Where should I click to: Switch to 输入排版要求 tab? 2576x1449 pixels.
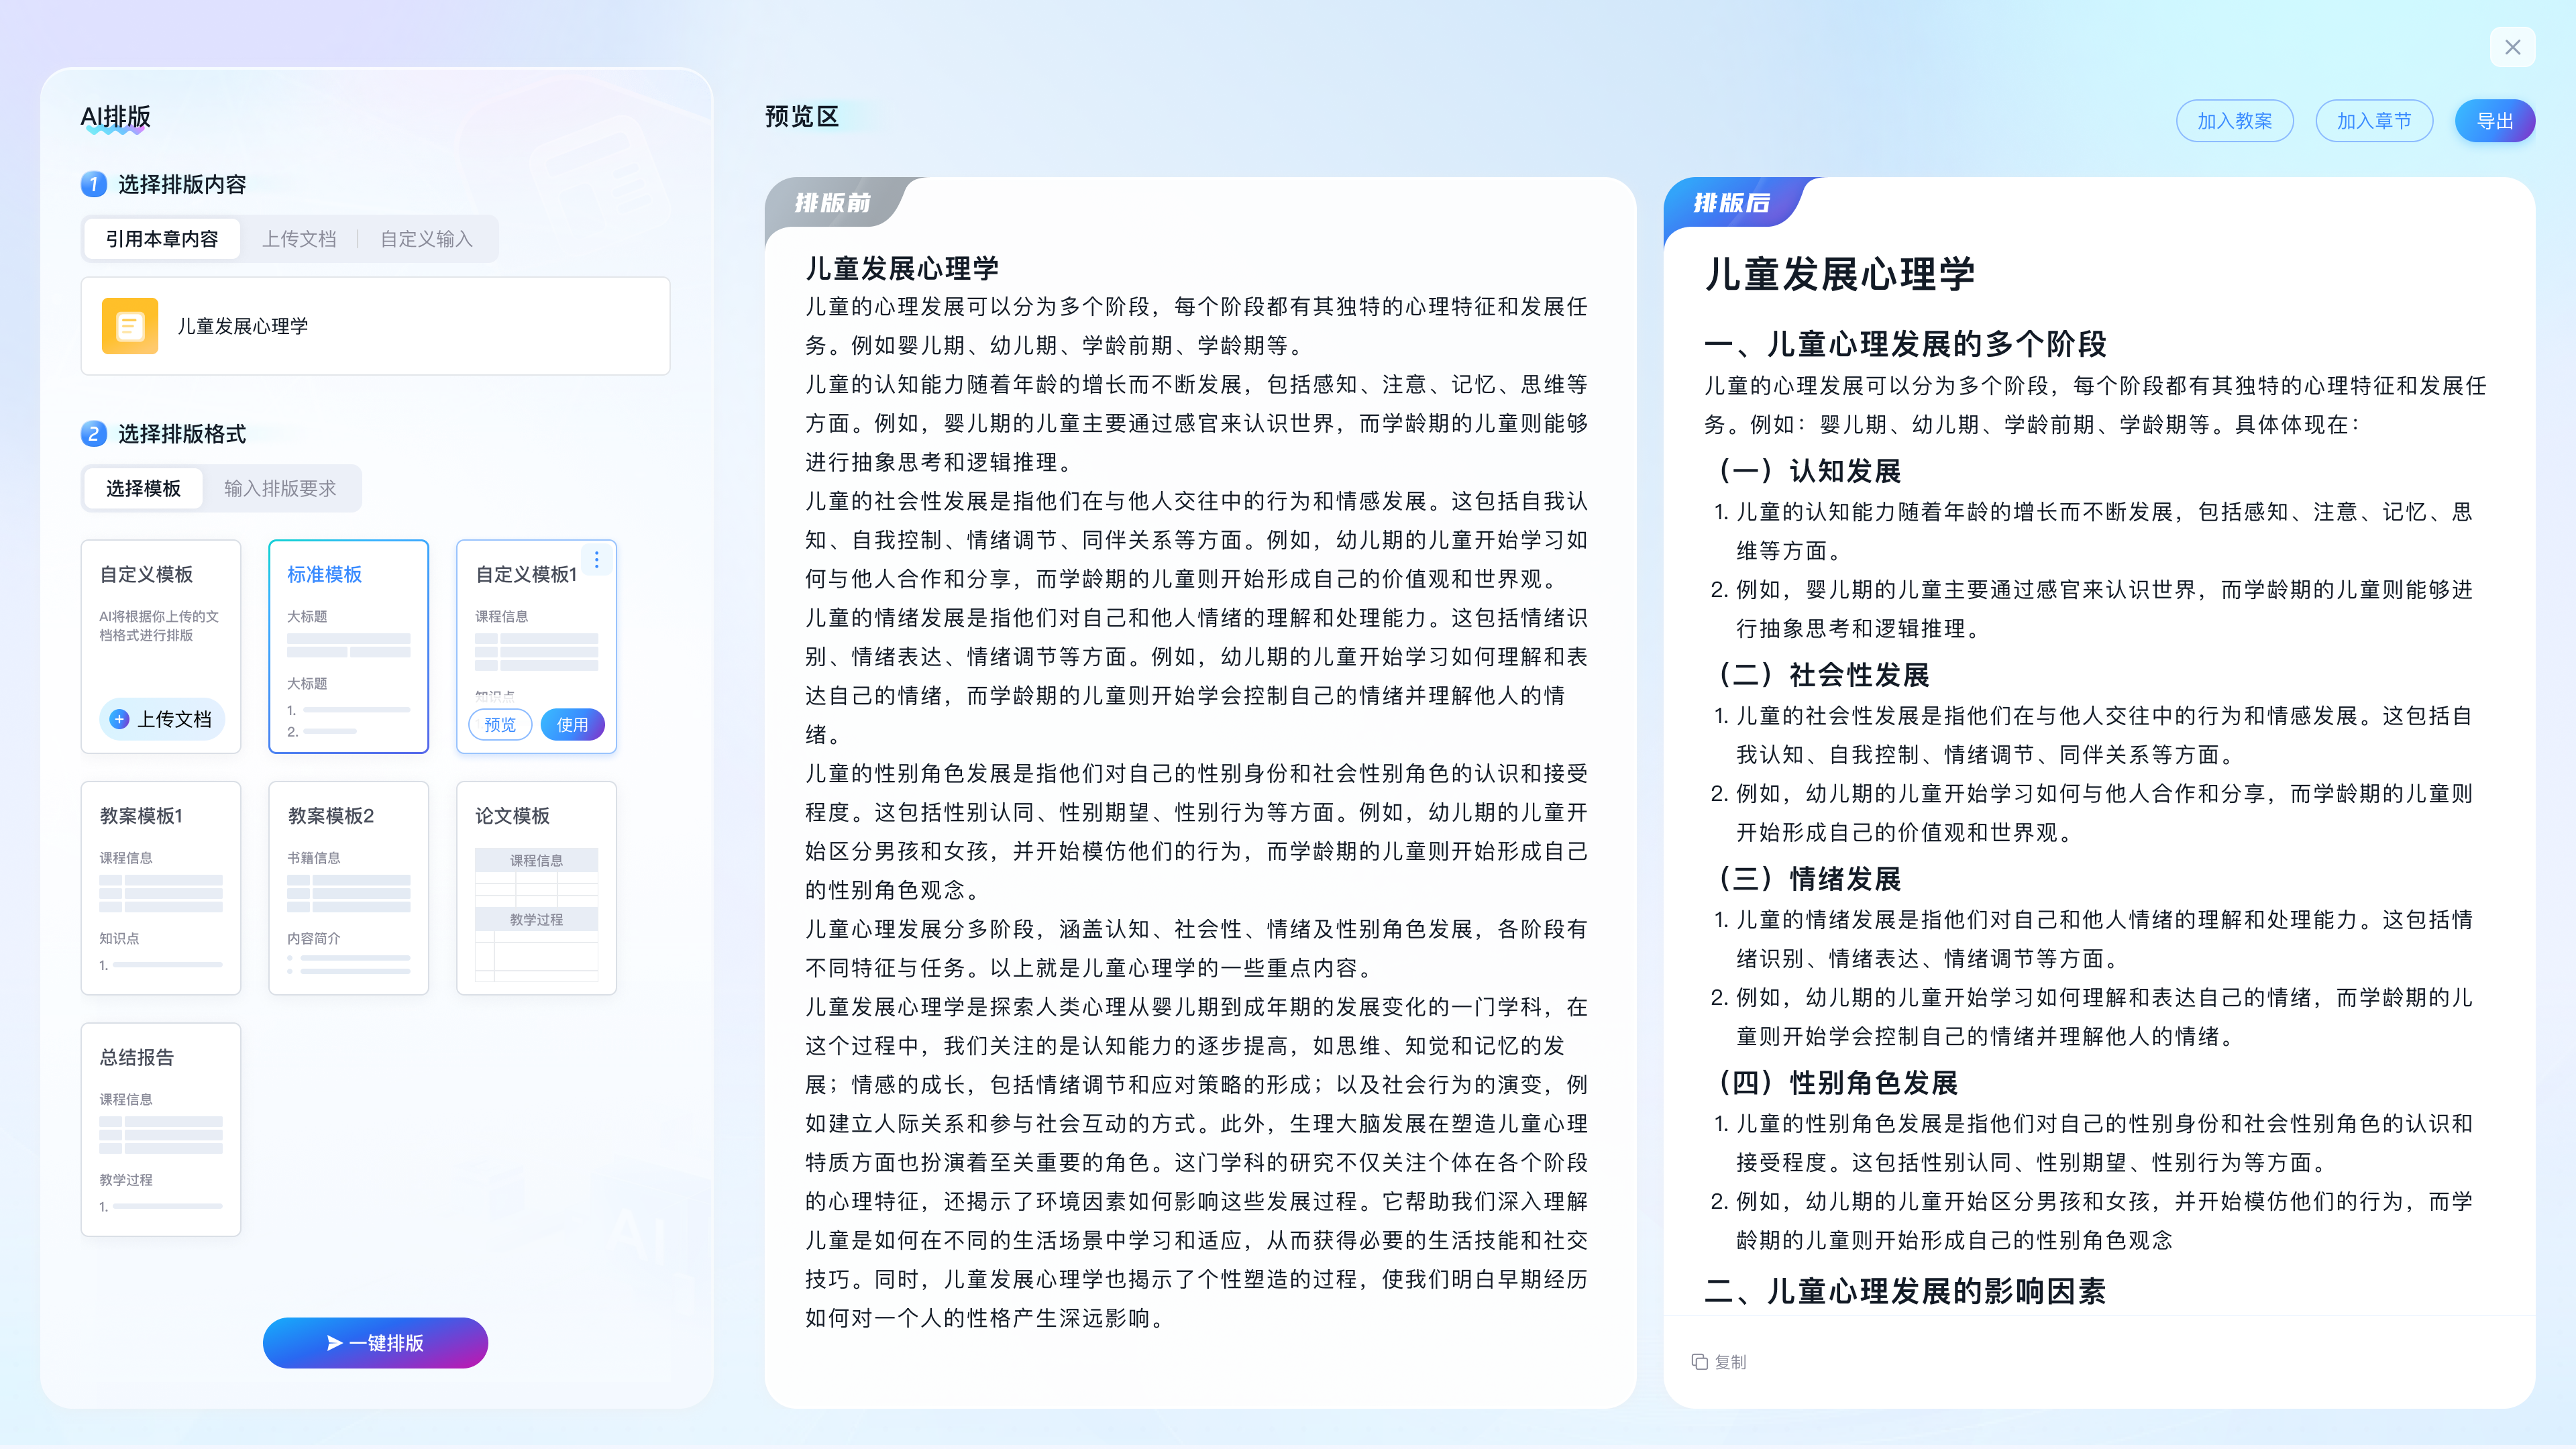coord(280,488)
